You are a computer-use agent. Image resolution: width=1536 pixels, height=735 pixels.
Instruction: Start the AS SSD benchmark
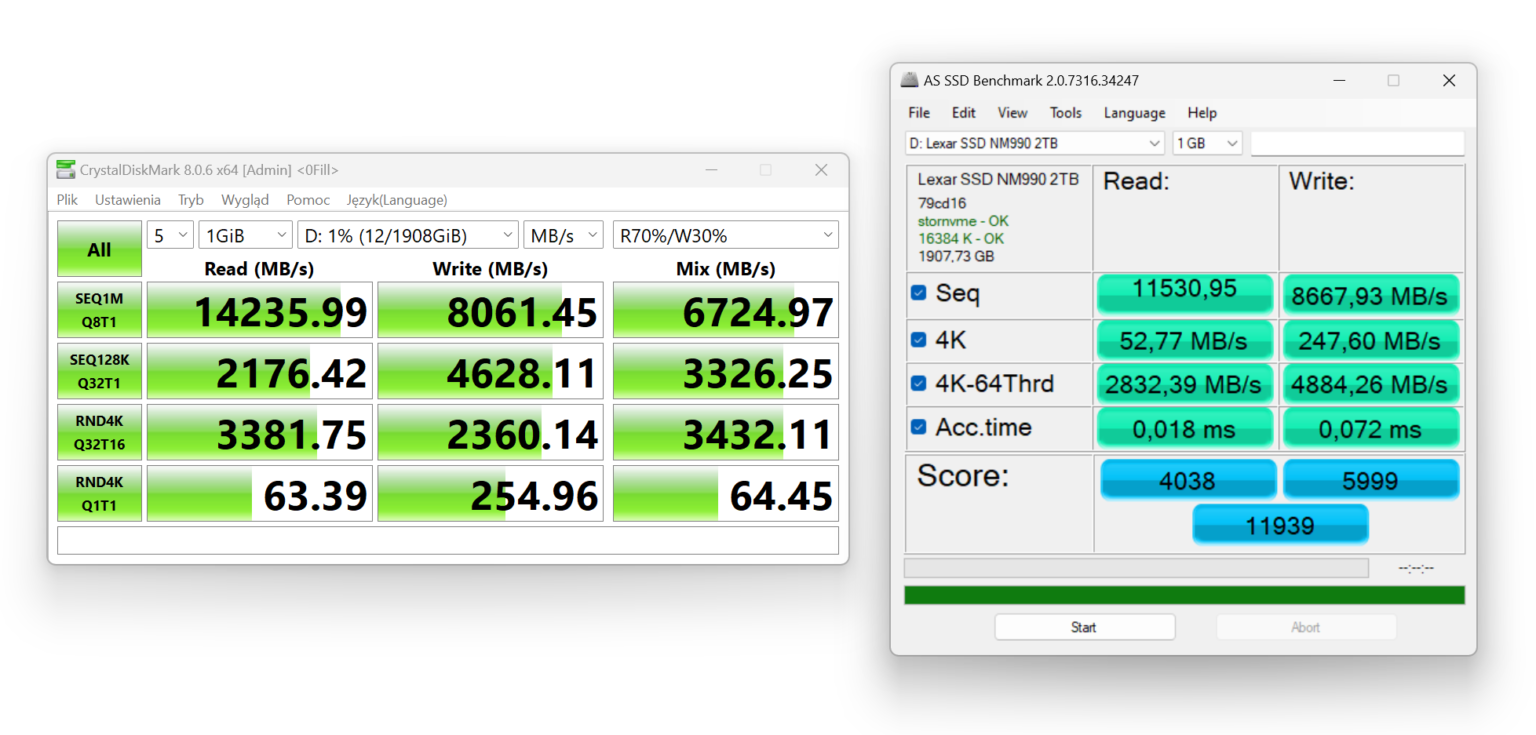[1084, 626]
